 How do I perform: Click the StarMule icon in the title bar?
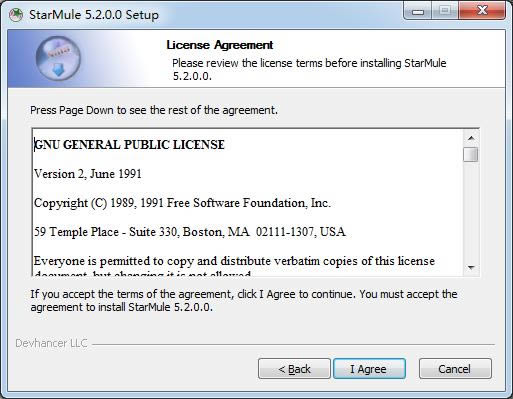click(x=16, y=15)
